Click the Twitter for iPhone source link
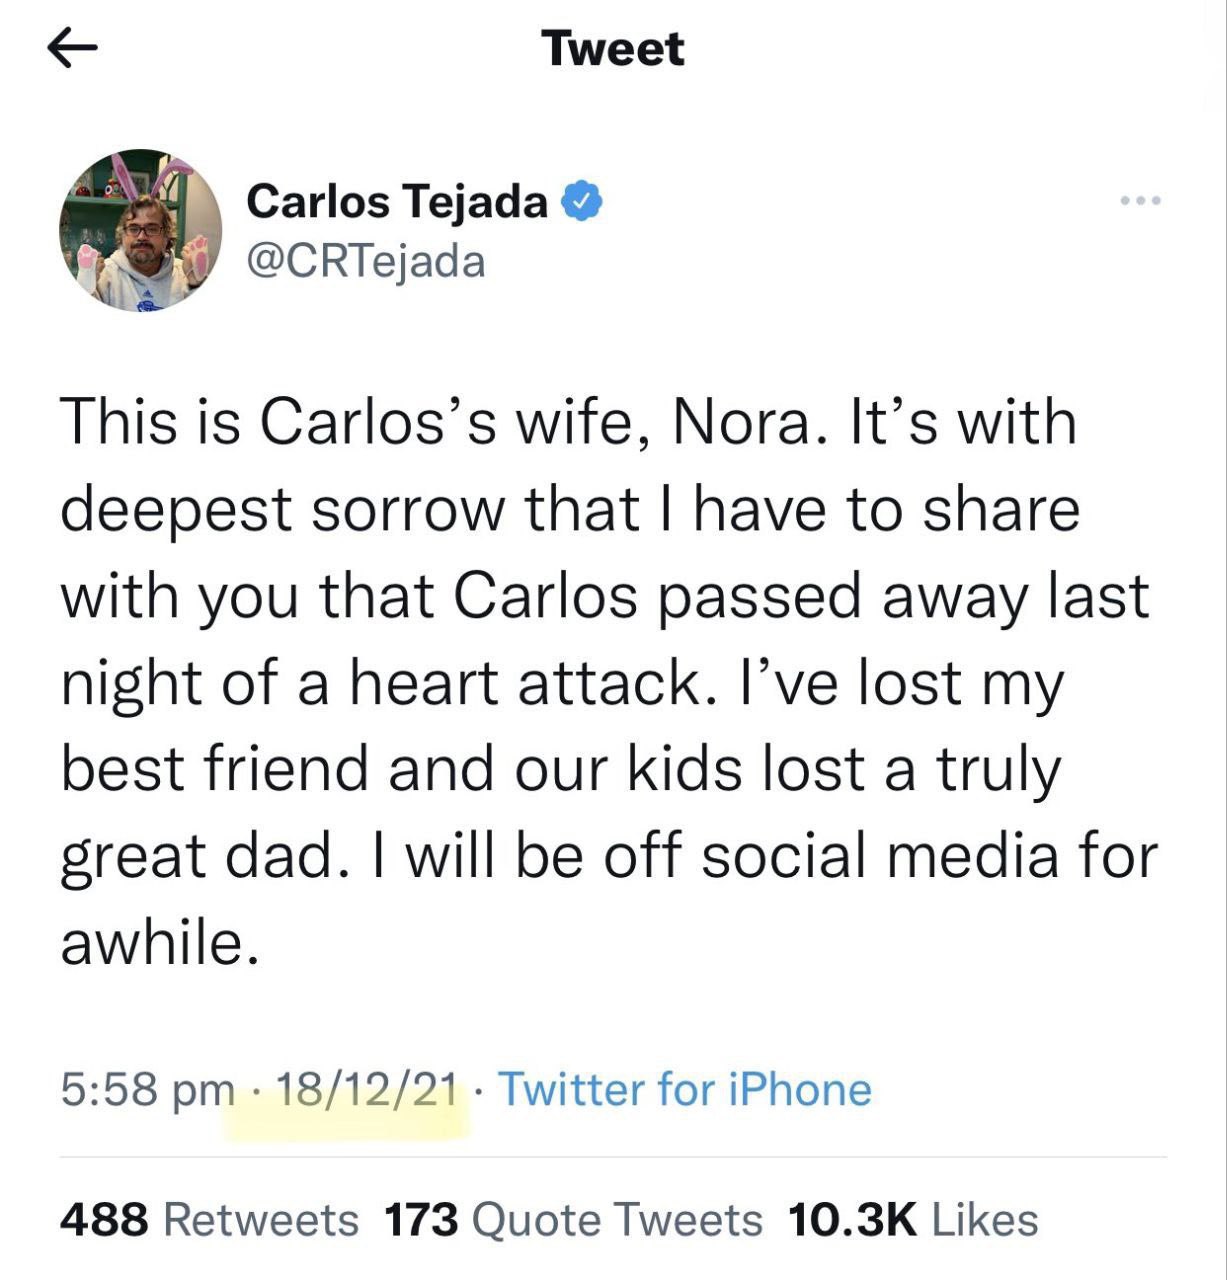This screenshot has width=1227, height=1280. coord(684,1089)
